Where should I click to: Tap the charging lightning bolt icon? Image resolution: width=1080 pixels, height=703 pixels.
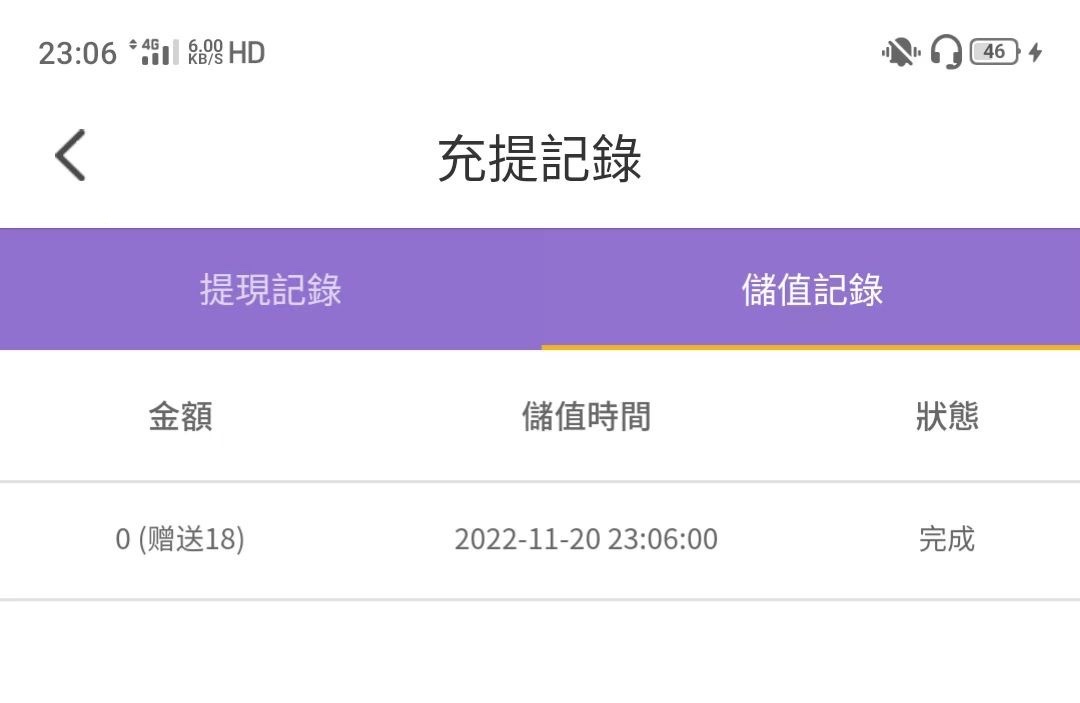tap(1035, 52)
